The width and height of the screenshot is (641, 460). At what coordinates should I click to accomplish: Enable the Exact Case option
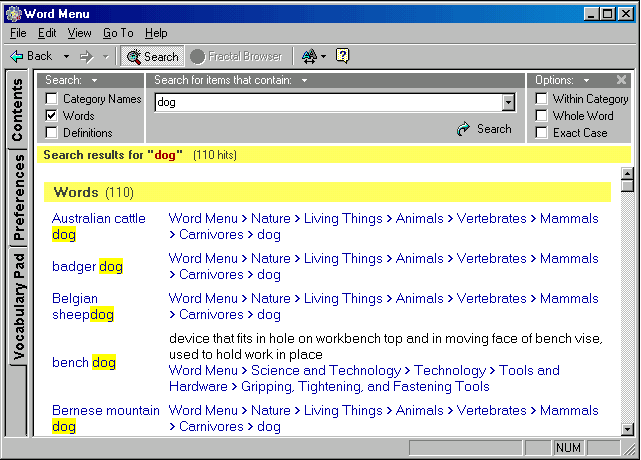541,133
